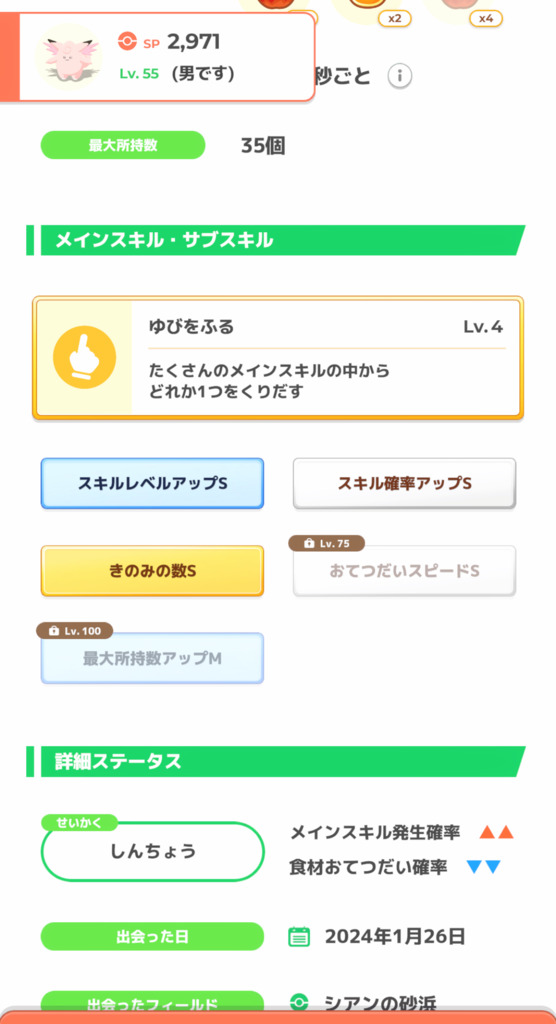Tap the 最大所持数 label pill
This screenshot has width=556, height=1024.
click(123, 145)
